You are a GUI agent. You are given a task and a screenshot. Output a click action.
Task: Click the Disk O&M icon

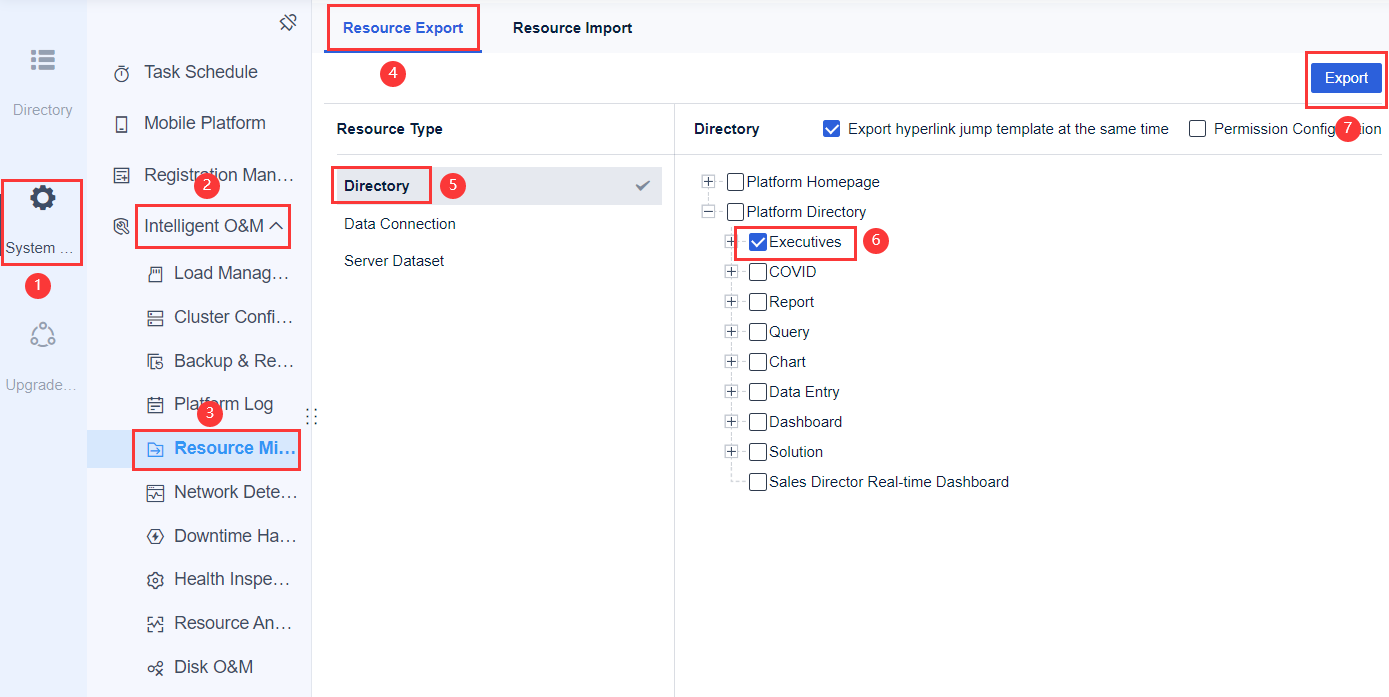pos(155,668)
